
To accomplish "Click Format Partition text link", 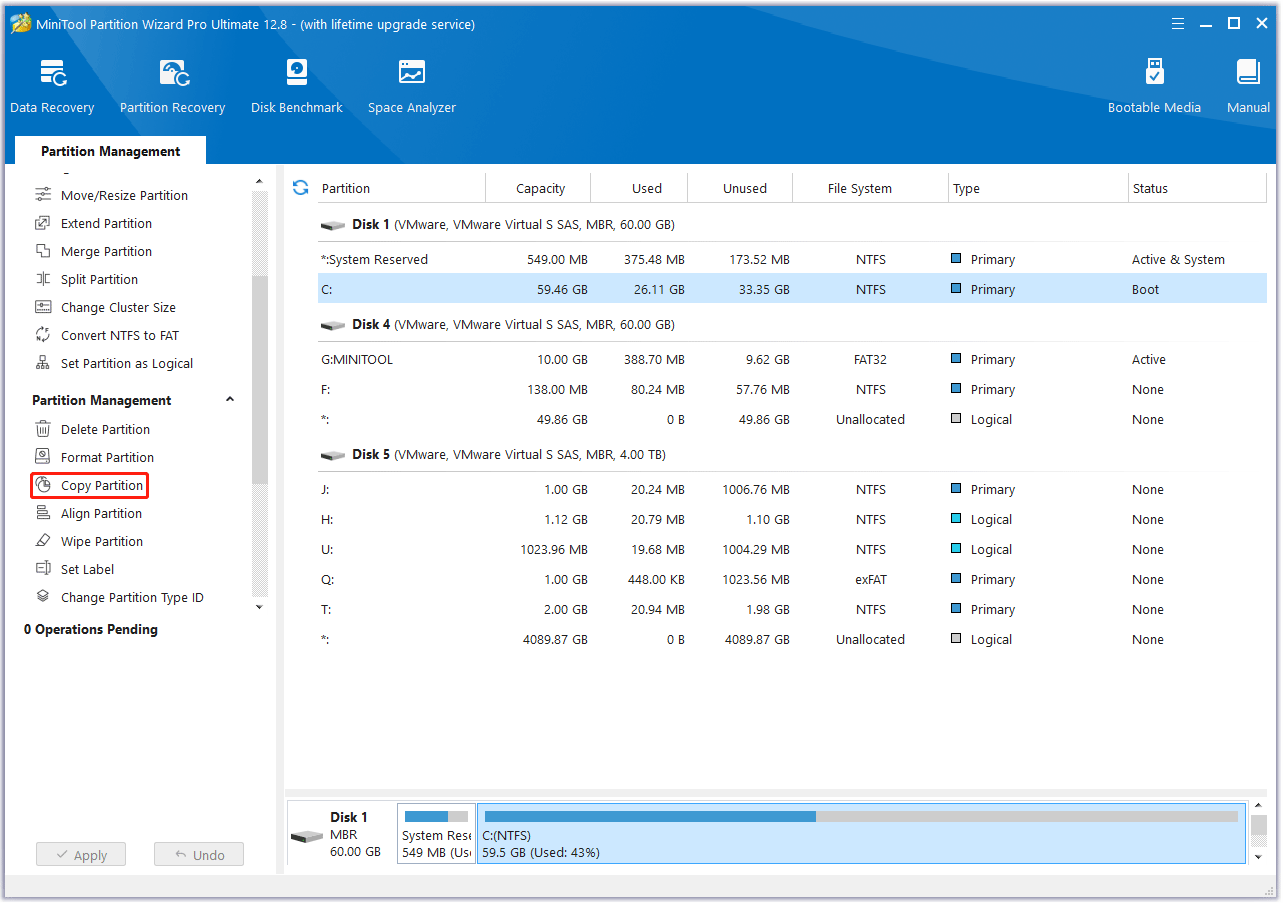I will [x=107, y=457].
